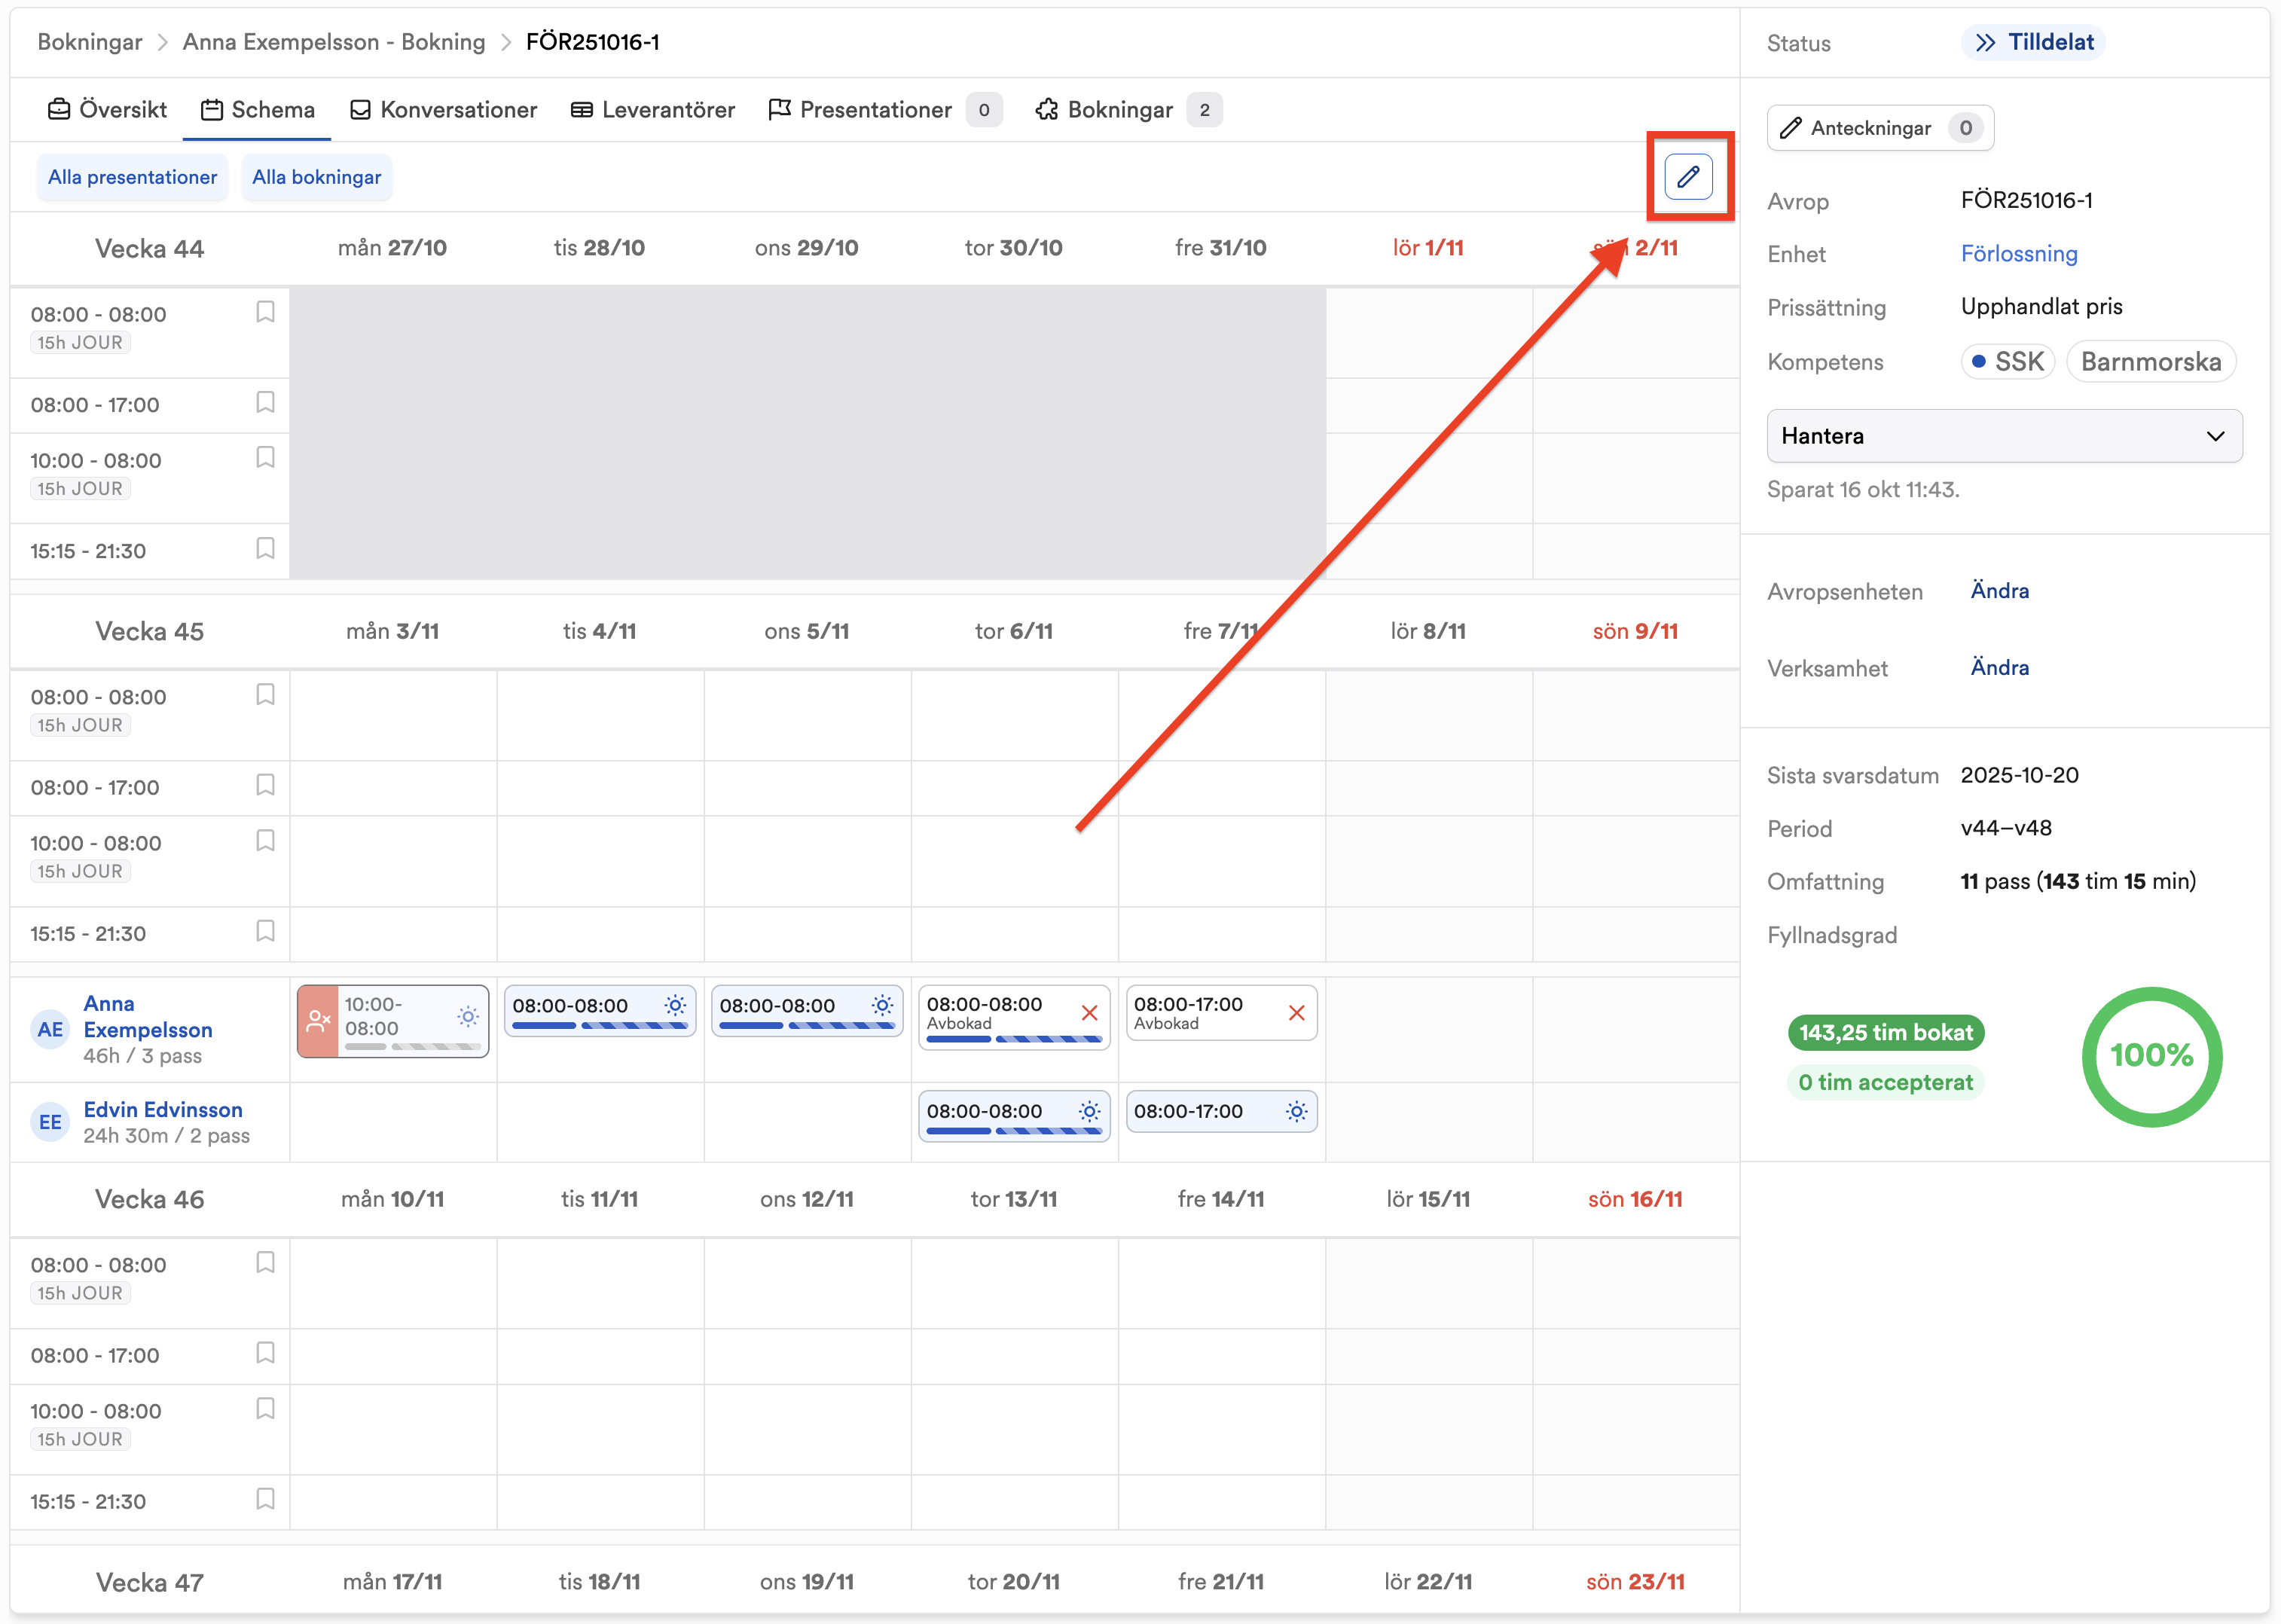Screen dimensions: 2281x1624
Task: Click sun icon on Anna's ons 5/11 shift
Action: 882,1005
